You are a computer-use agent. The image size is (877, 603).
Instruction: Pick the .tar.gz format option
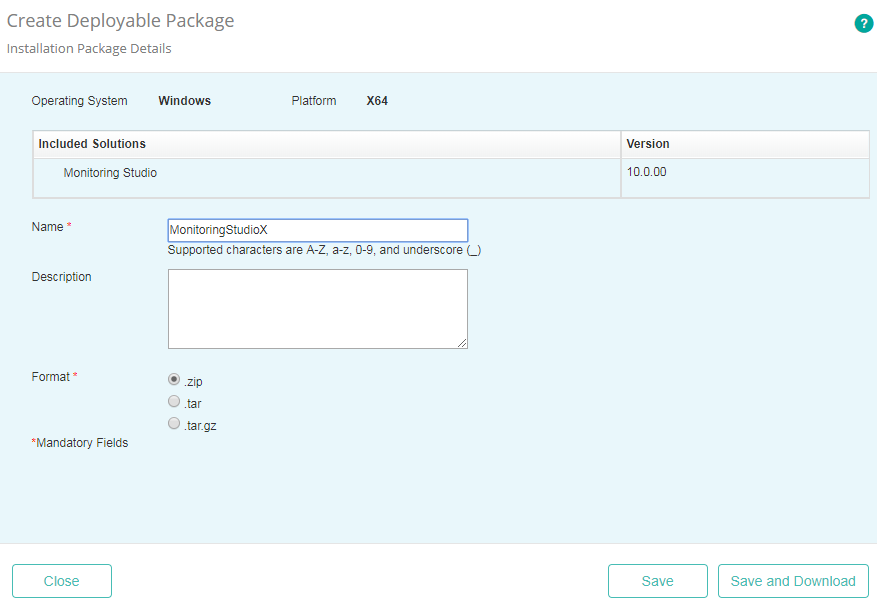click(174, 423)
